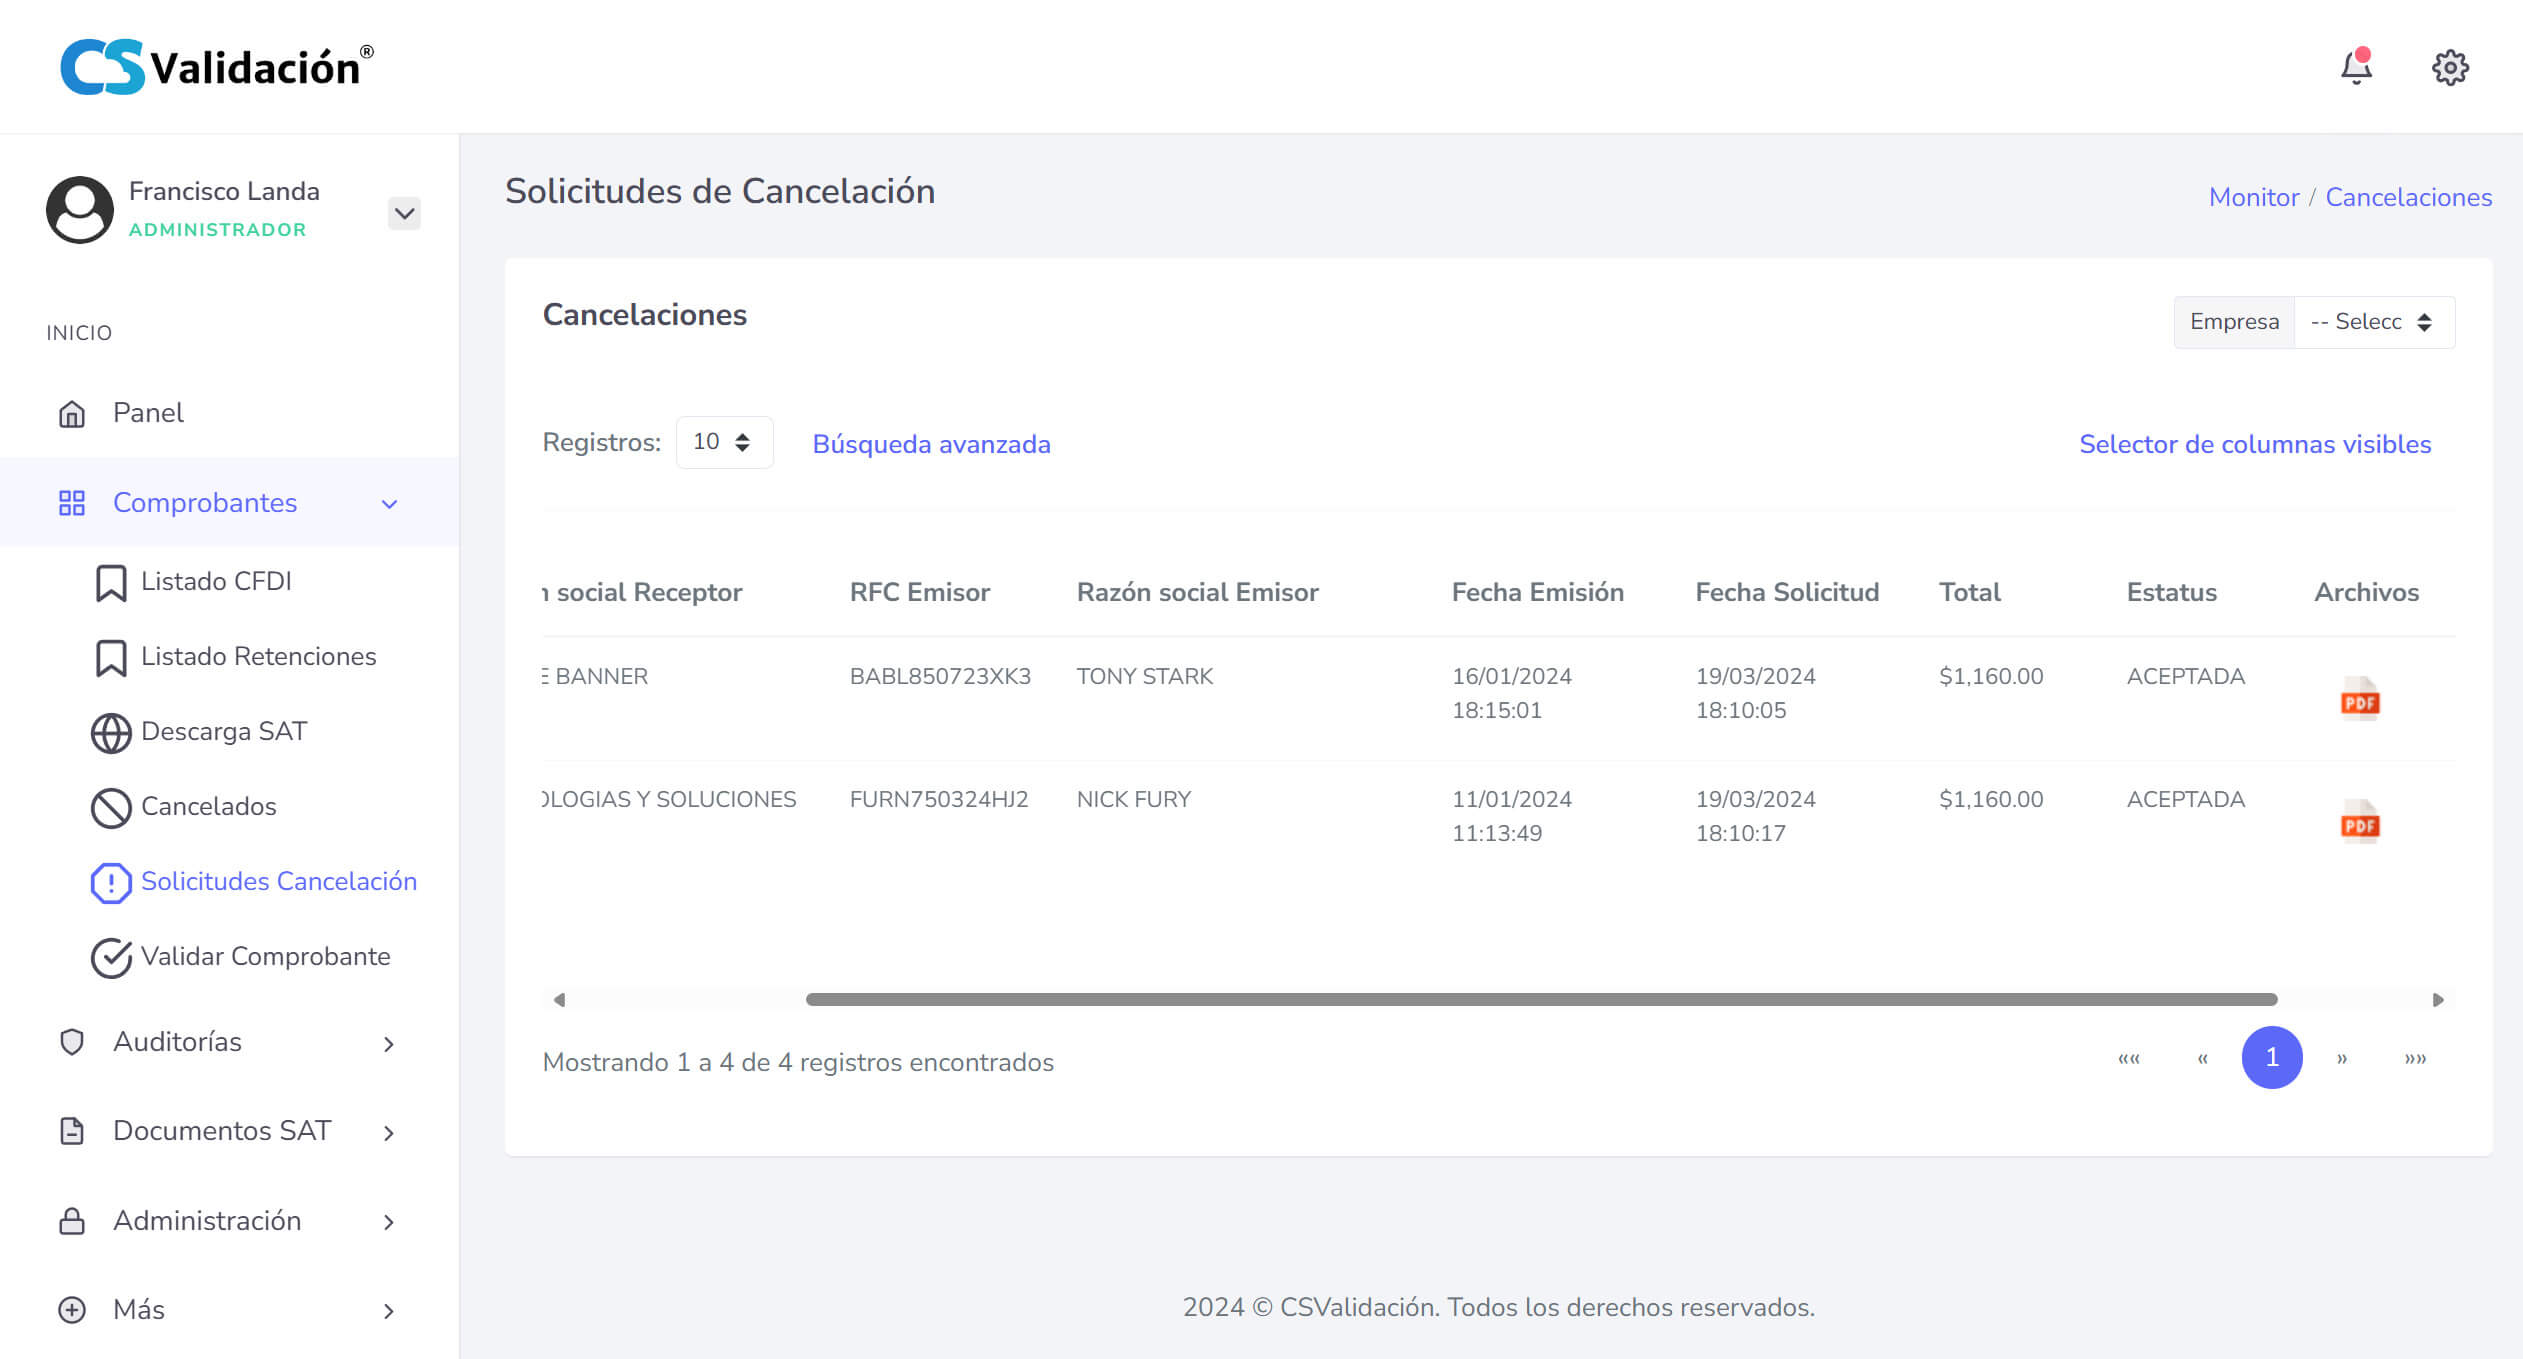The height and width of the screenshot is (1359, 2523).
Task: Download PDF for TONY STARK row
Action: pyautogui.click(x=2360, y=699)
